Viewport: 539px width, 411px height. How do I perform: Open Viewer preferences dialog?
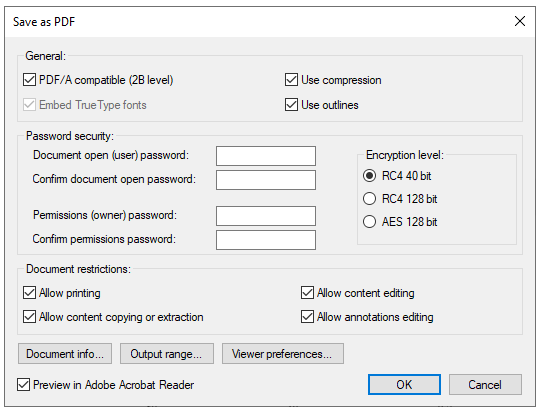pyautogui.click(x=283, y=354)
